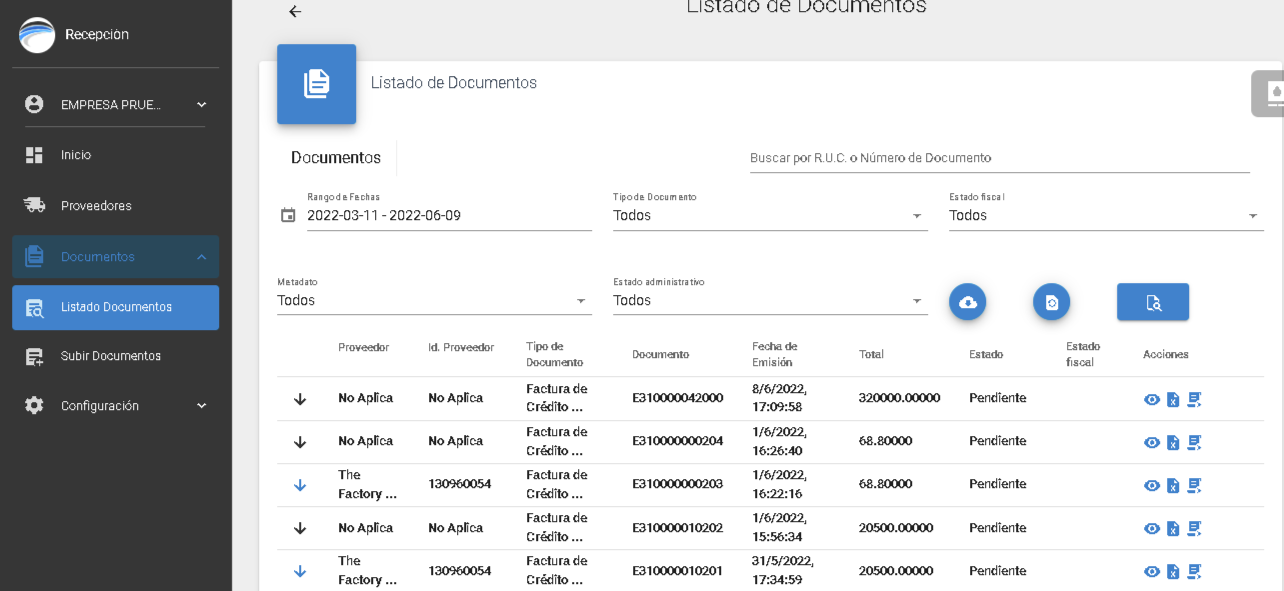Click the calendar icon beside date range
This screenshot has height=591, width=1284.
[x=288, y=215]
